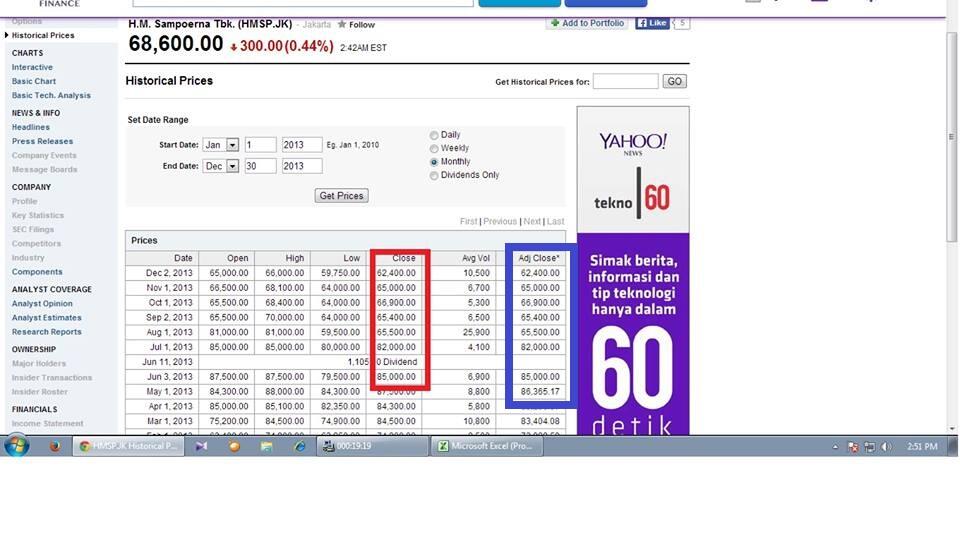Switch to Microsoft Excel taskbar window
This screenshot has height=542, width=960.
tap(487, 446)
